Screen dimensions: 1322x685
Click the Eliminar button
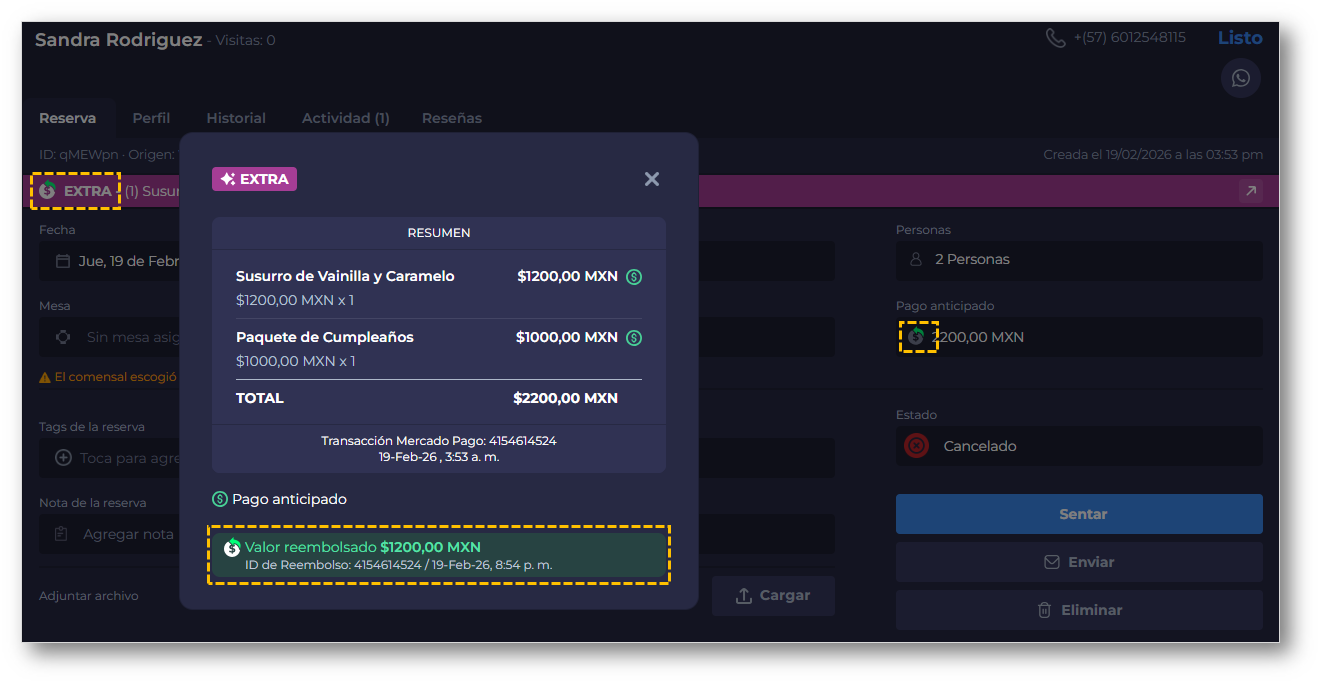pos(1079,610)
